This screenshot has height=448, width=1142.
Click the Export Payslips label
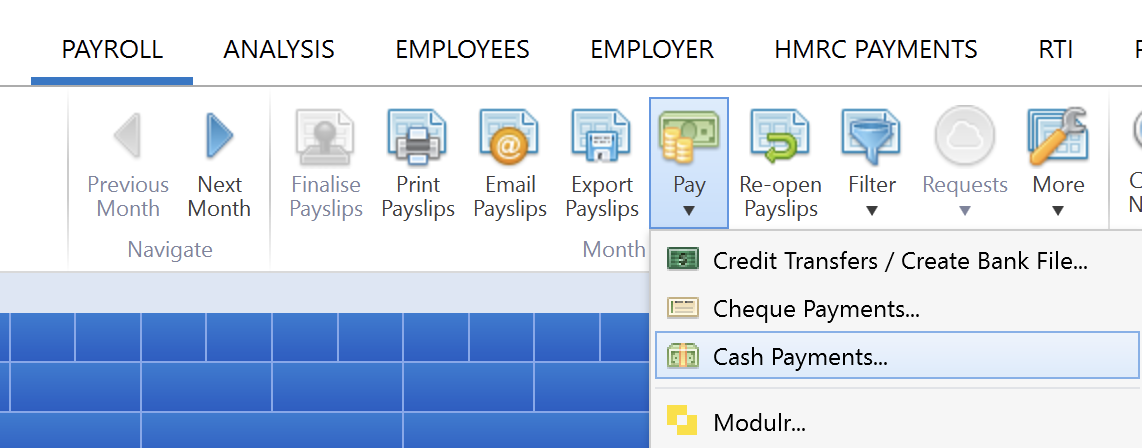(601, 197)
